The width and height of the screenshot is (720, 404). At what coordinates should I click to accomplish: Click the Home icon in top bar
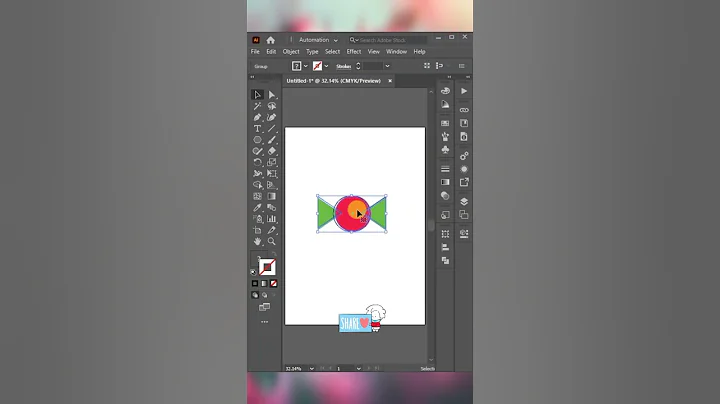point(270,40)
